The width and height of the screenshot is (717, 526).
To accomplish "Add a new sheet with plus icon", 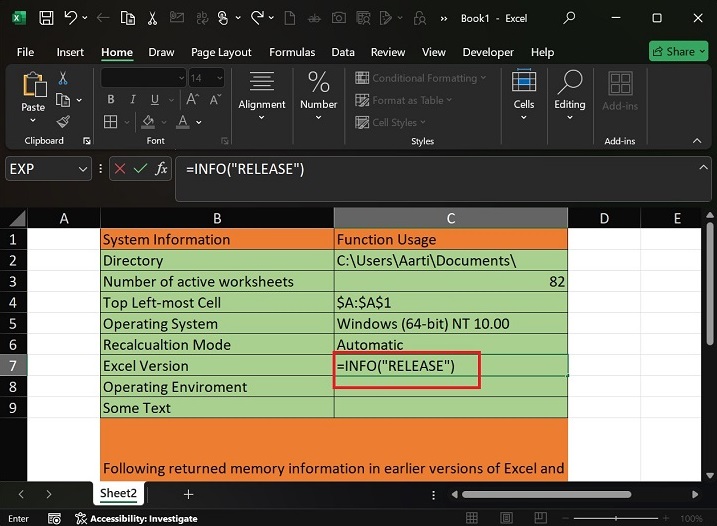I will click(188, 494).
